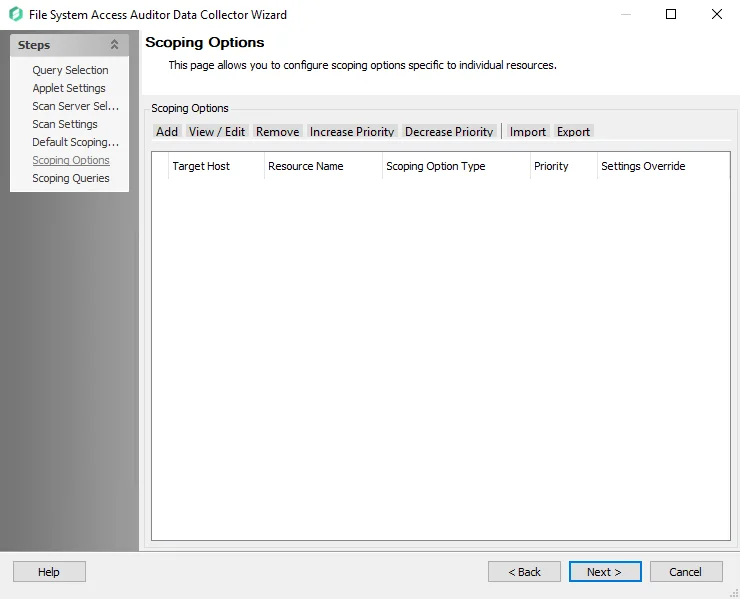Open the Applet Settings step
This screenshot has height=599, width=740.
(69, 88)
